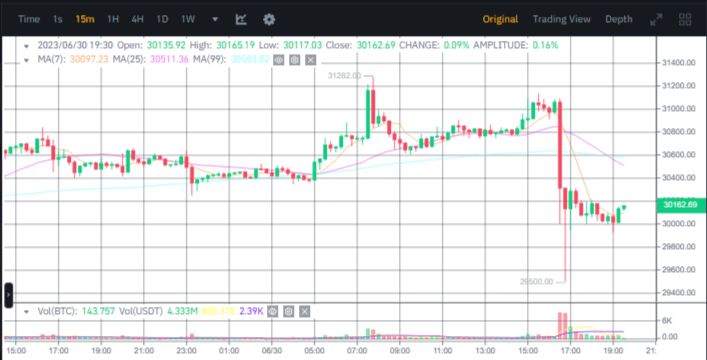Viewport: 707px width, 360px height.
Task: Open the Depth chart view
Action: (x=619, y=19)
